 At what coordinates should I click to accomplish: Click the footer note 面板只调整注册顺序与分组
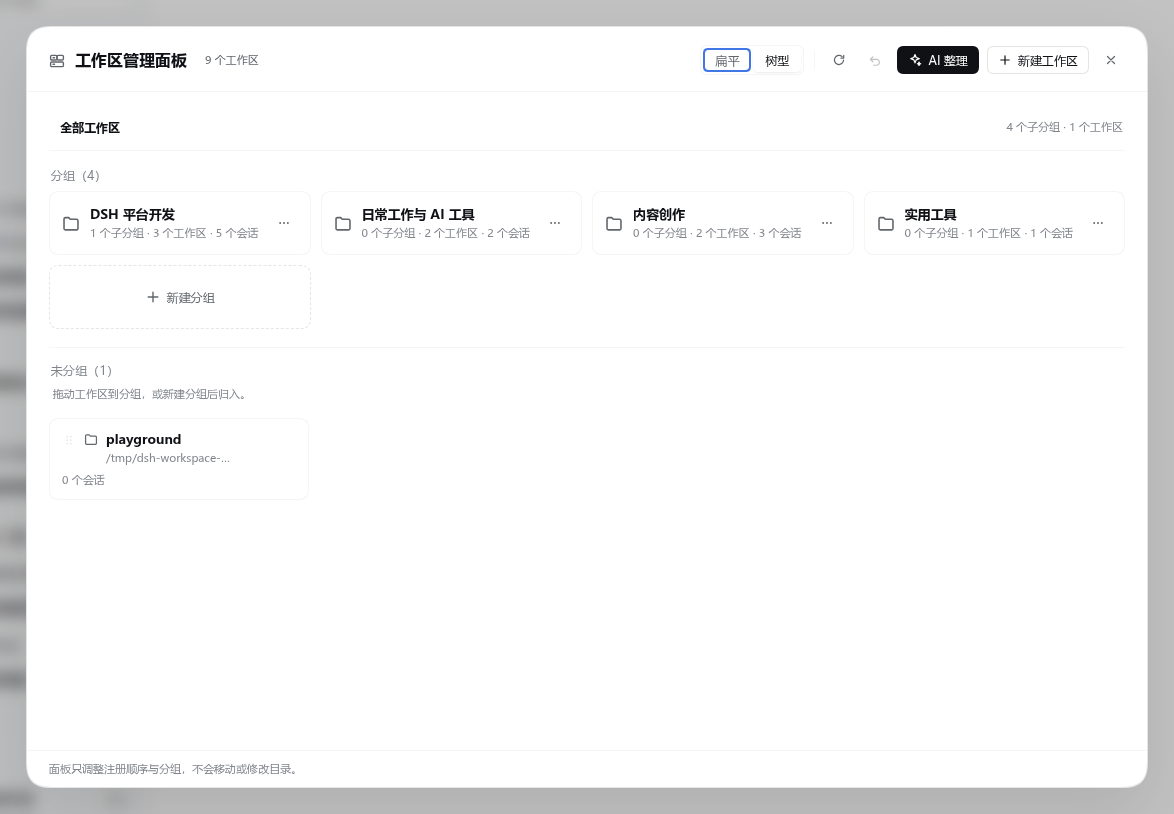174,769
